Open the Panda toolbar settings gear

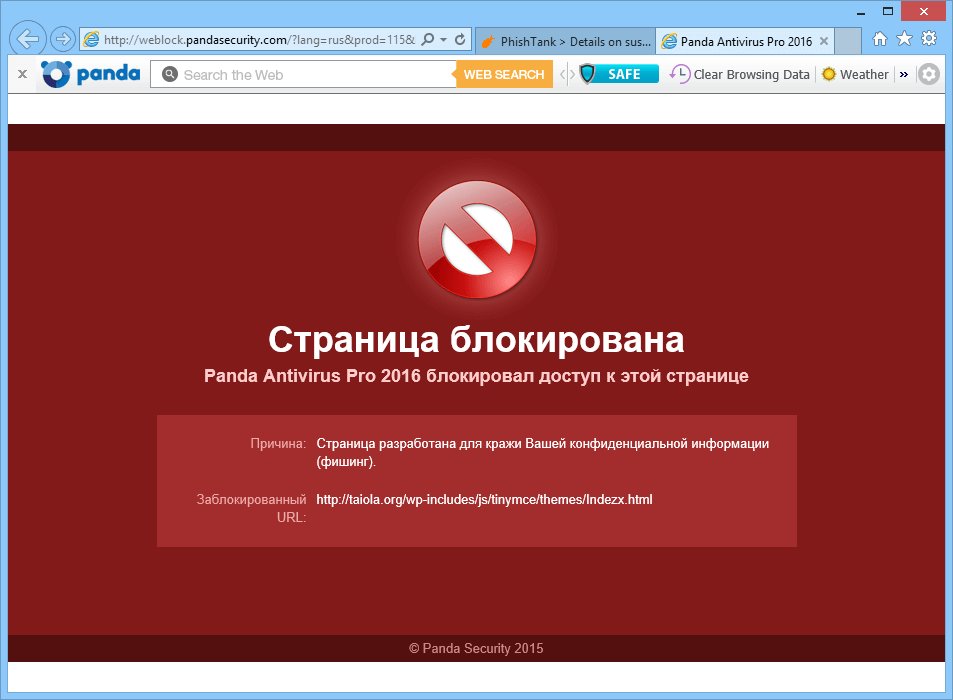[929, 74]
